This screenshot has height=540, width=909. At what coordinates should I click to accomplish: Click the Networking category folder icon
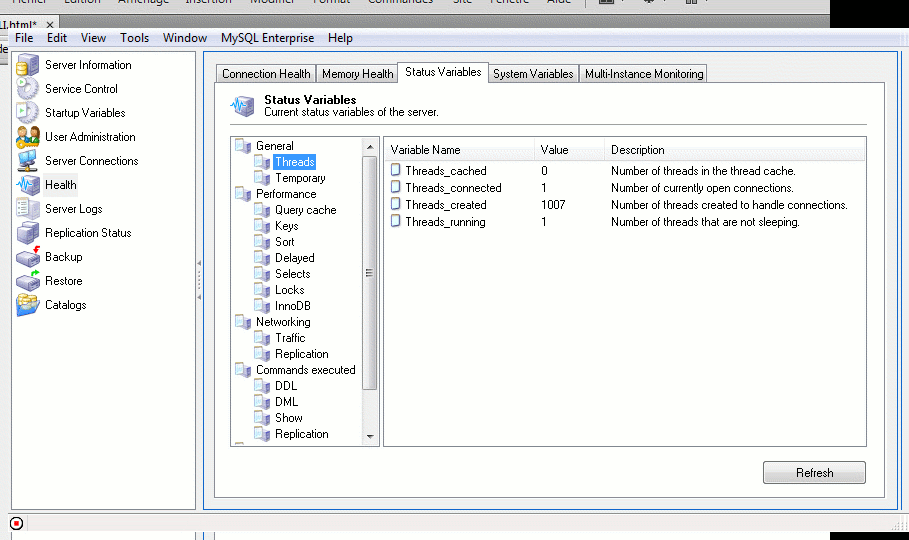[x=243, y=322]
